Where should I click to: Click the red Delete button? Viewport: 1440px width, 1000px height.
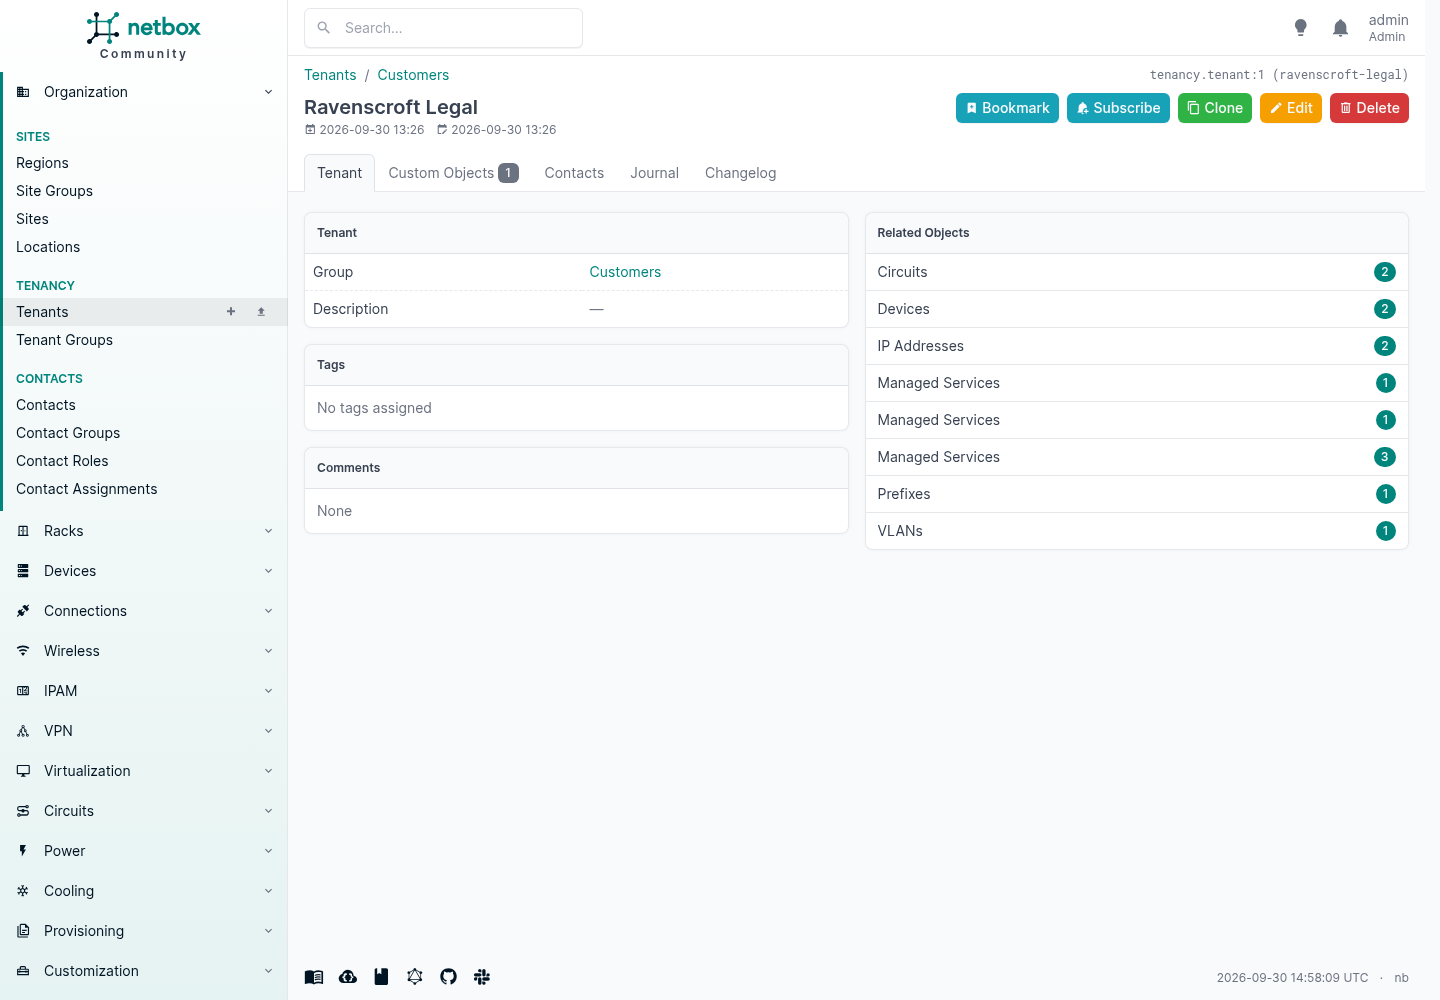(1369, 108)
